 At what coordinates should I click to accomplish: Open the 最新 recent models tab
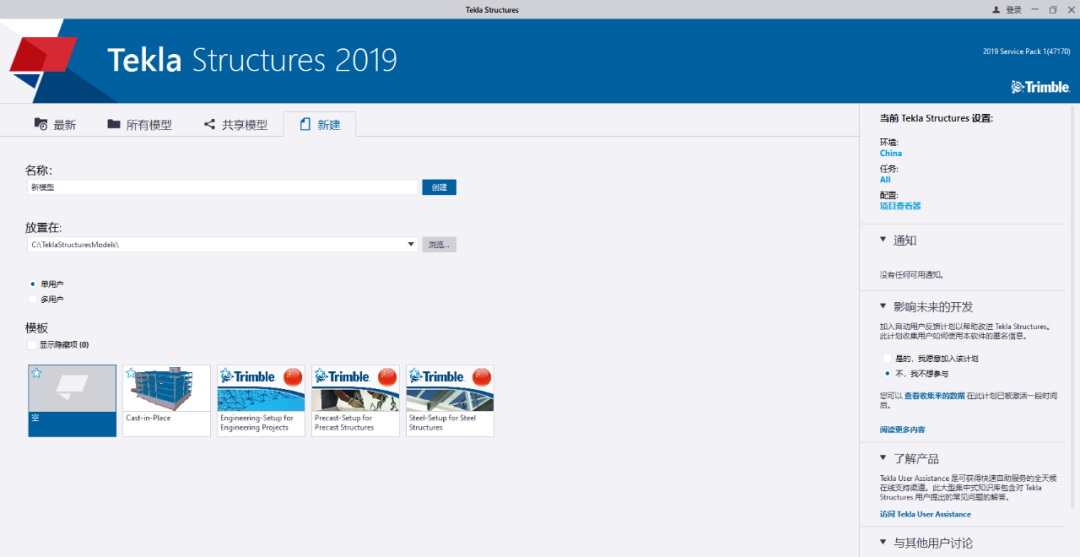tap(55, 125)
